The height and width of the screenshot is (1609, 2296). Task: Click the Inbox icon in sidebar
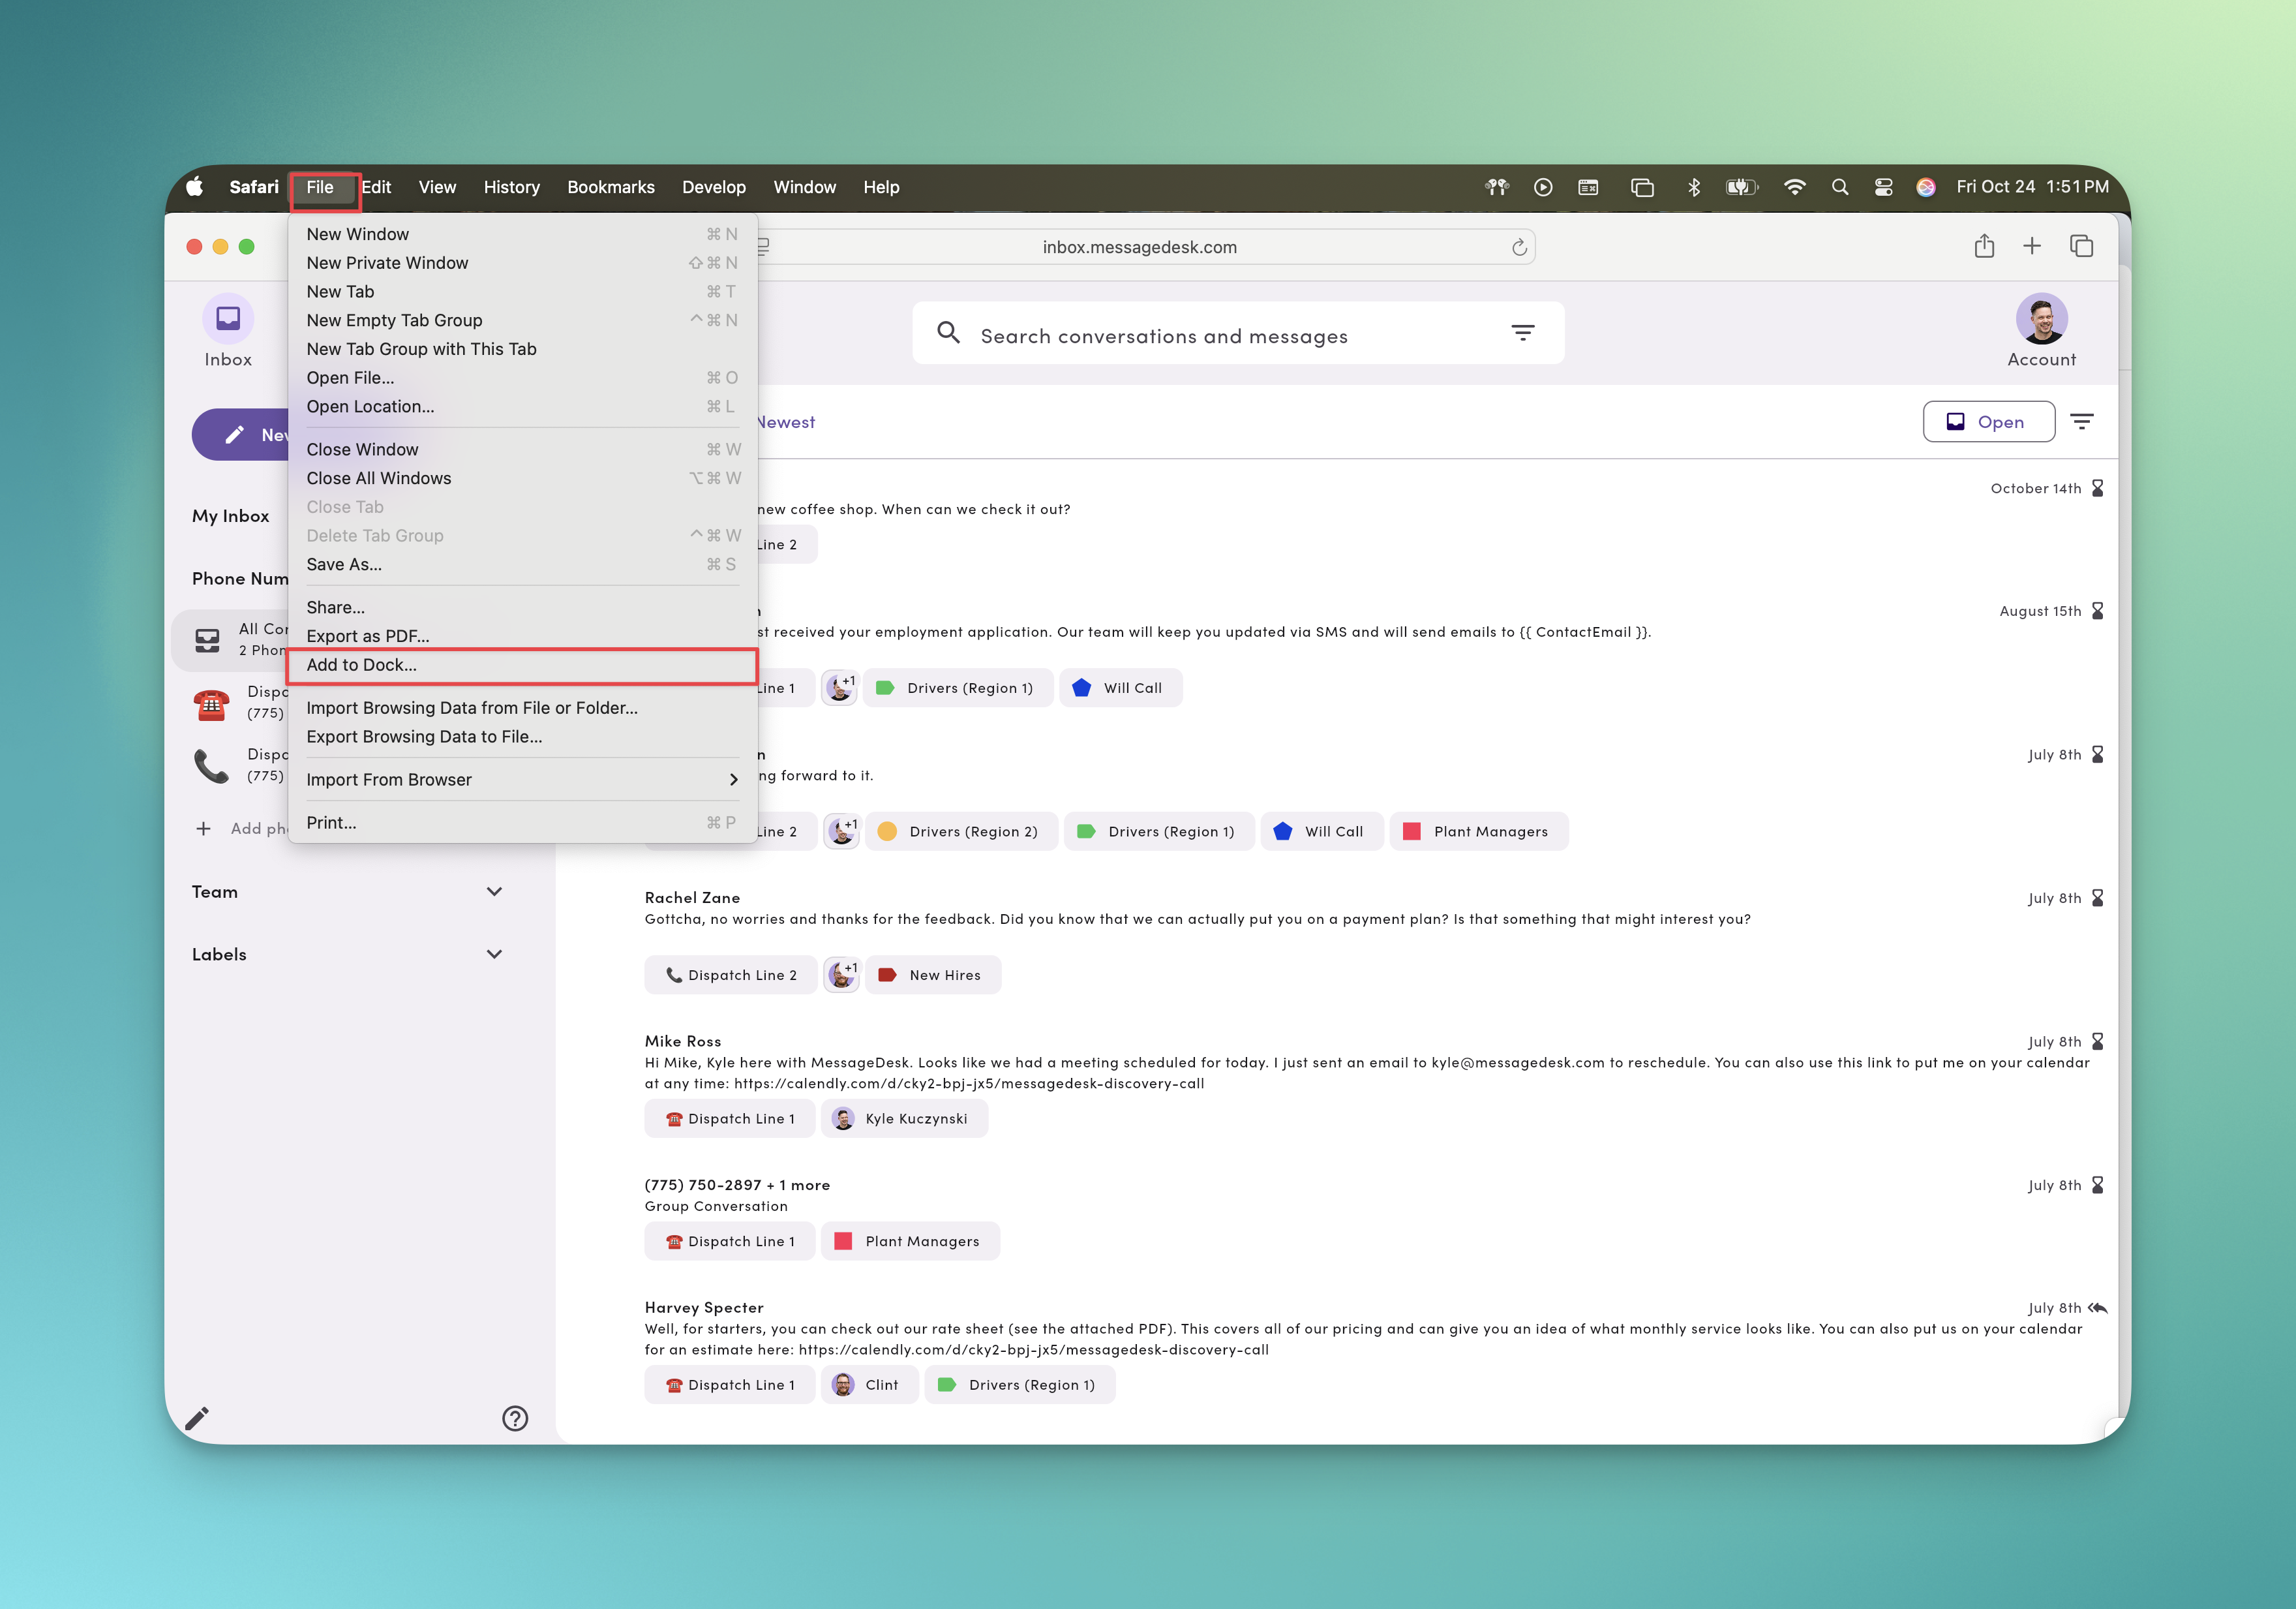coord(228,319)
